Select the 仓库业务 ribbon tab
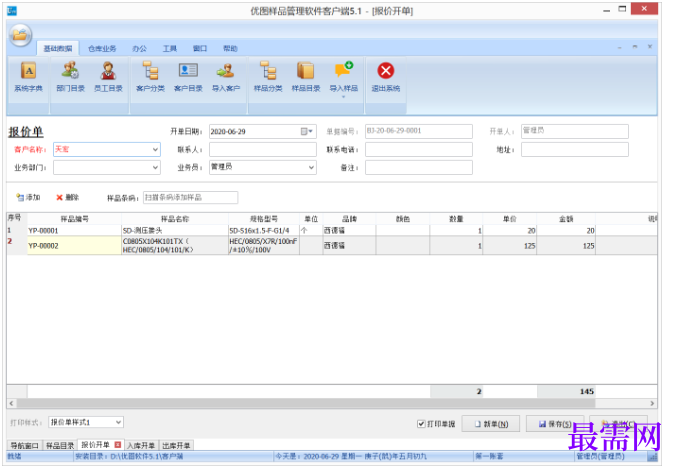Viewport: 680px width, 468px height. [x=102, y=48]
